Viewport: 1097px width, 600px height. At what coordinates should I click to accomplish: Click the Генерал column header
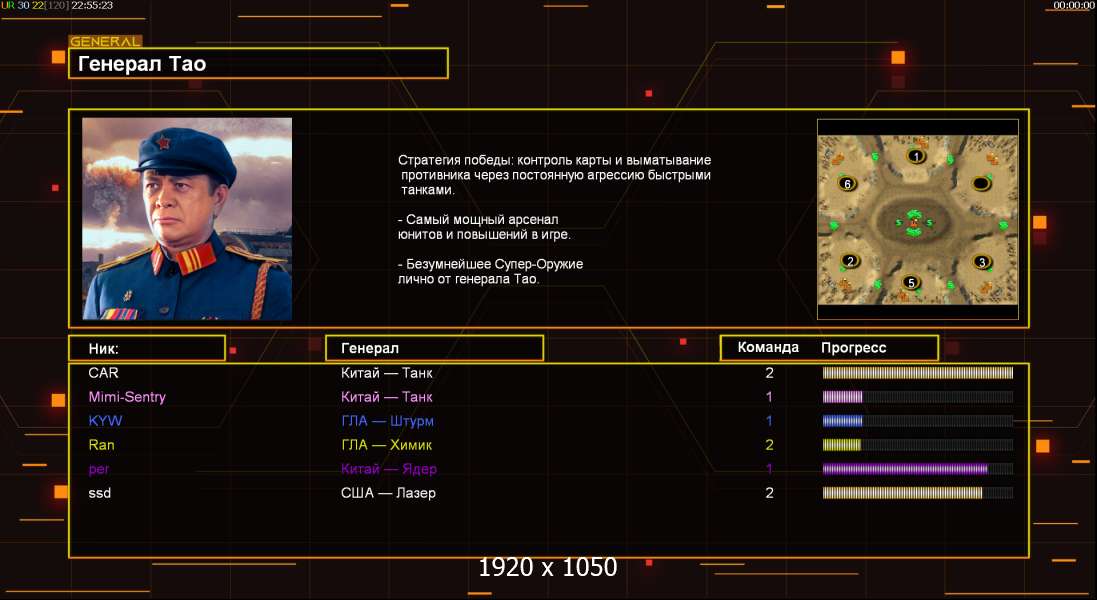[434, 348]
